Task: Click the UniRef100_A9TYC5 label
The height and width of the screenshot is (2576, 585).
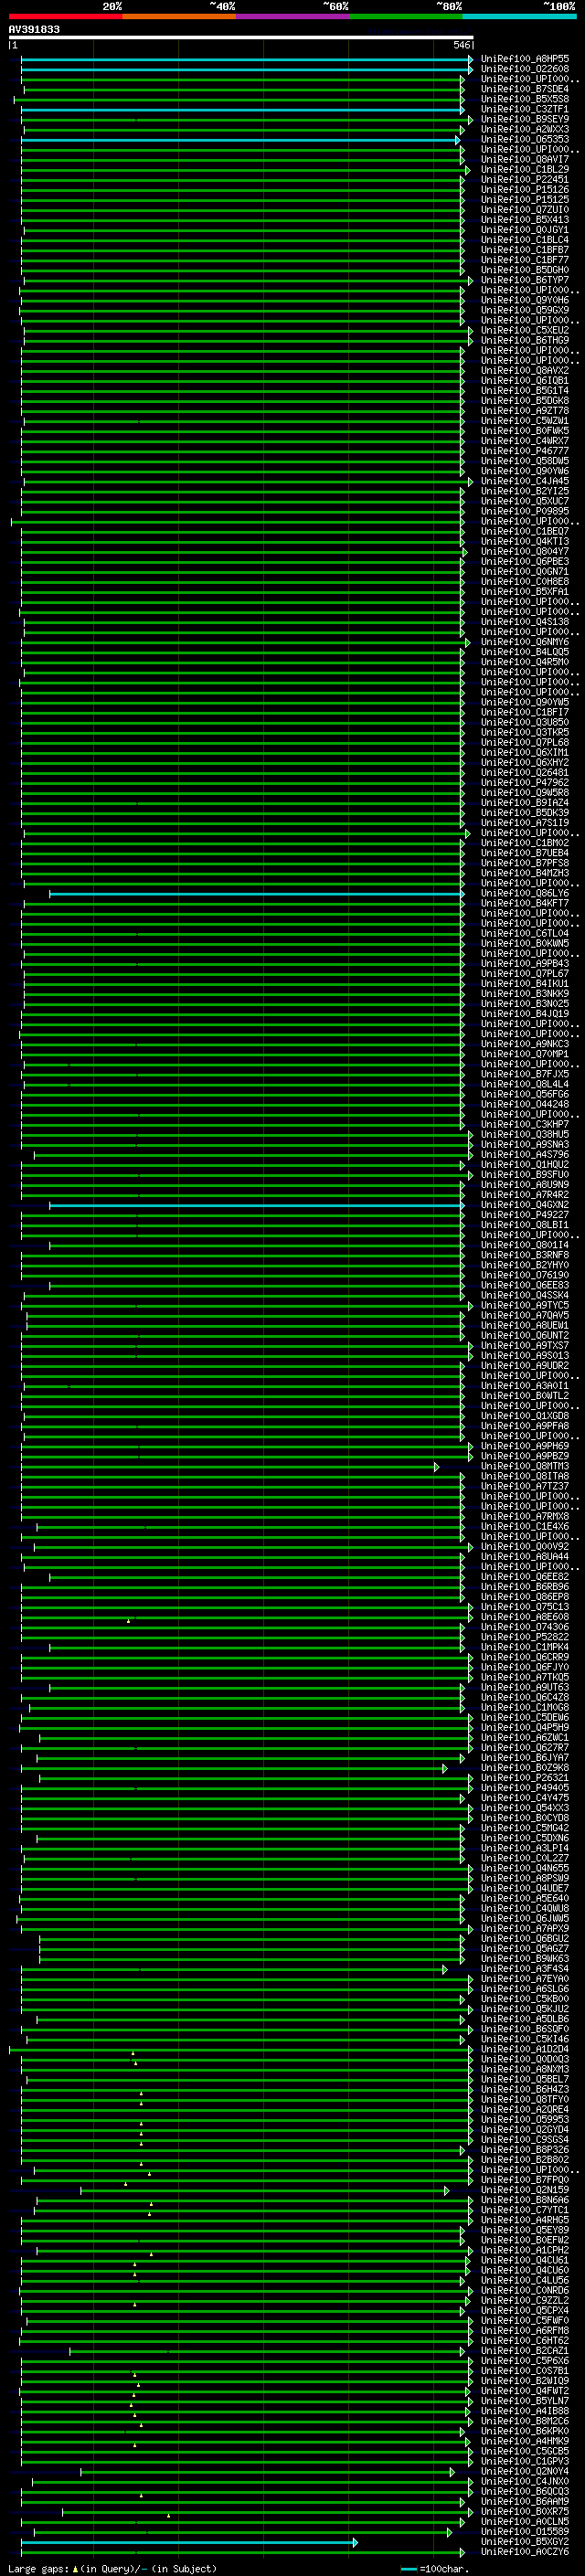Action: 525,1305
